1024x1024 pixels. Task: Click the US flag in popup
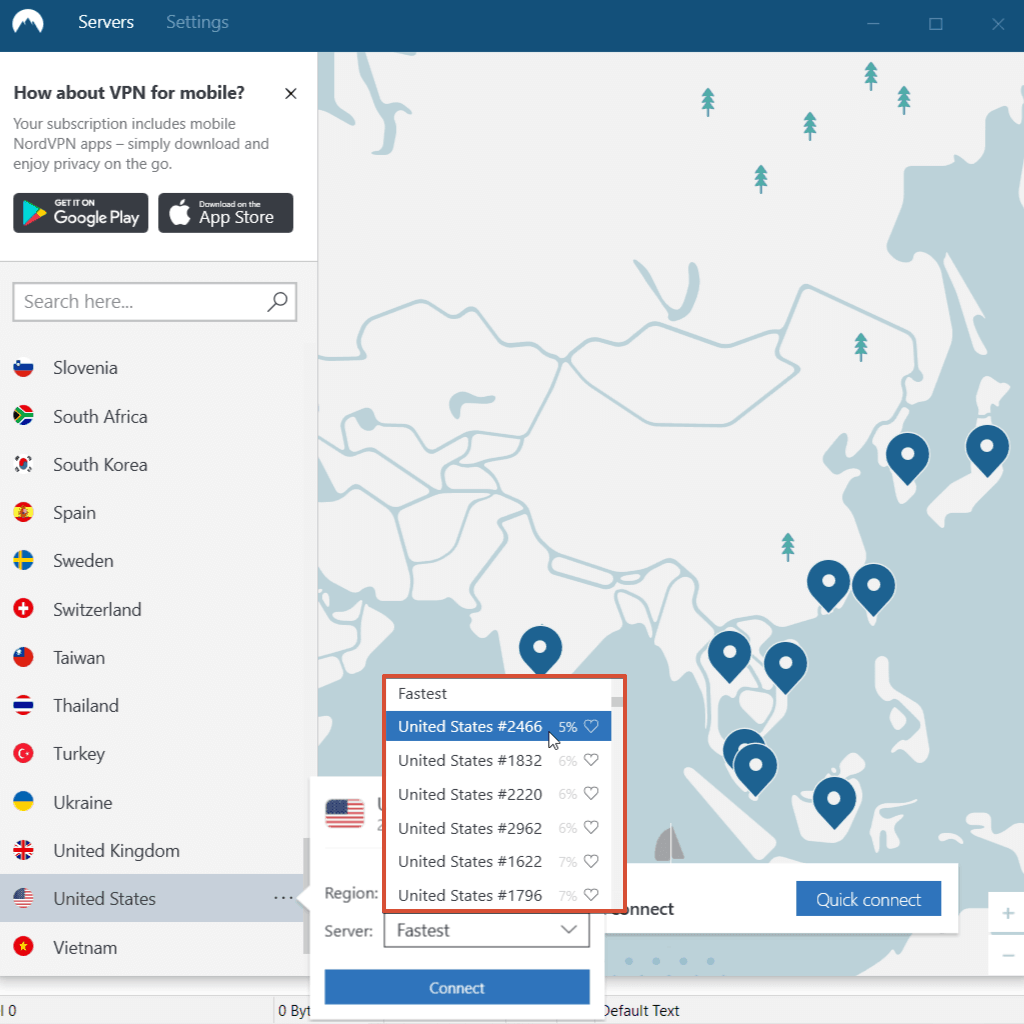pyautogui.click(x=345, y=814)
